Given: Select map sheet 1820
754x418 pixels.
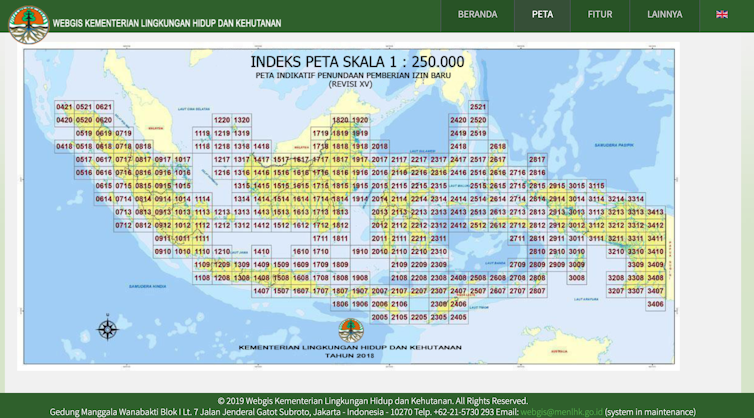Looking at the screenshot, I should pos(340,120).
